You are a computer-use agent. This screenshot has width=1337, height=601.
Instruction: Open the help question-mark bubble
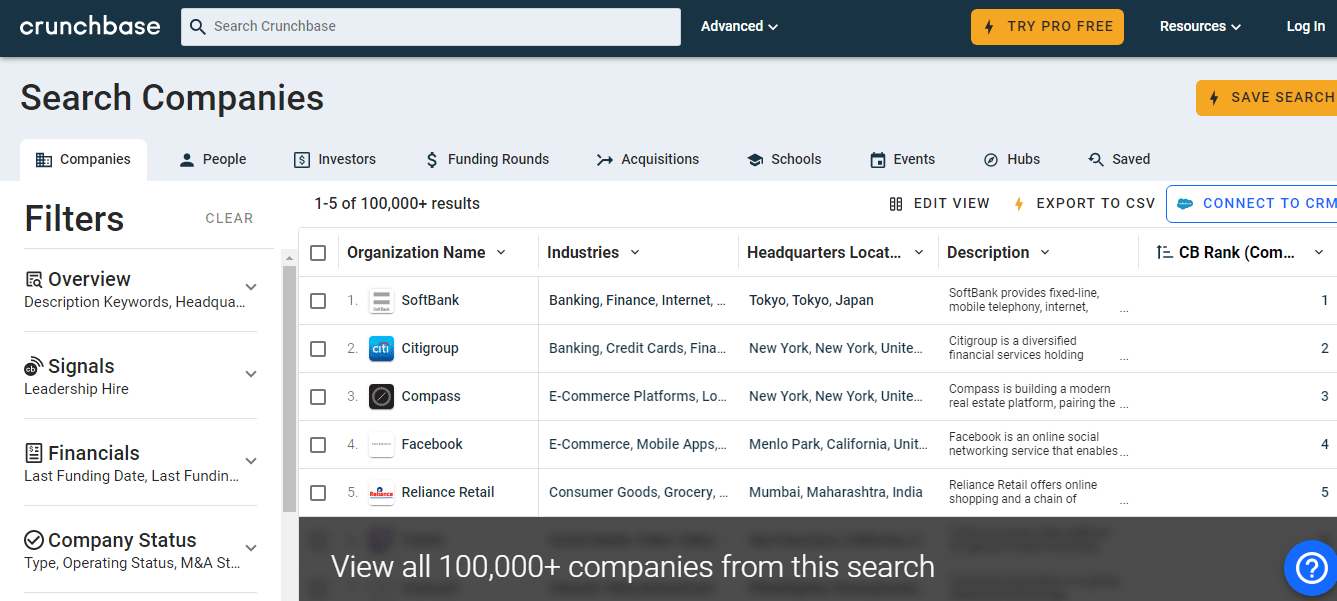point(1310,568)
